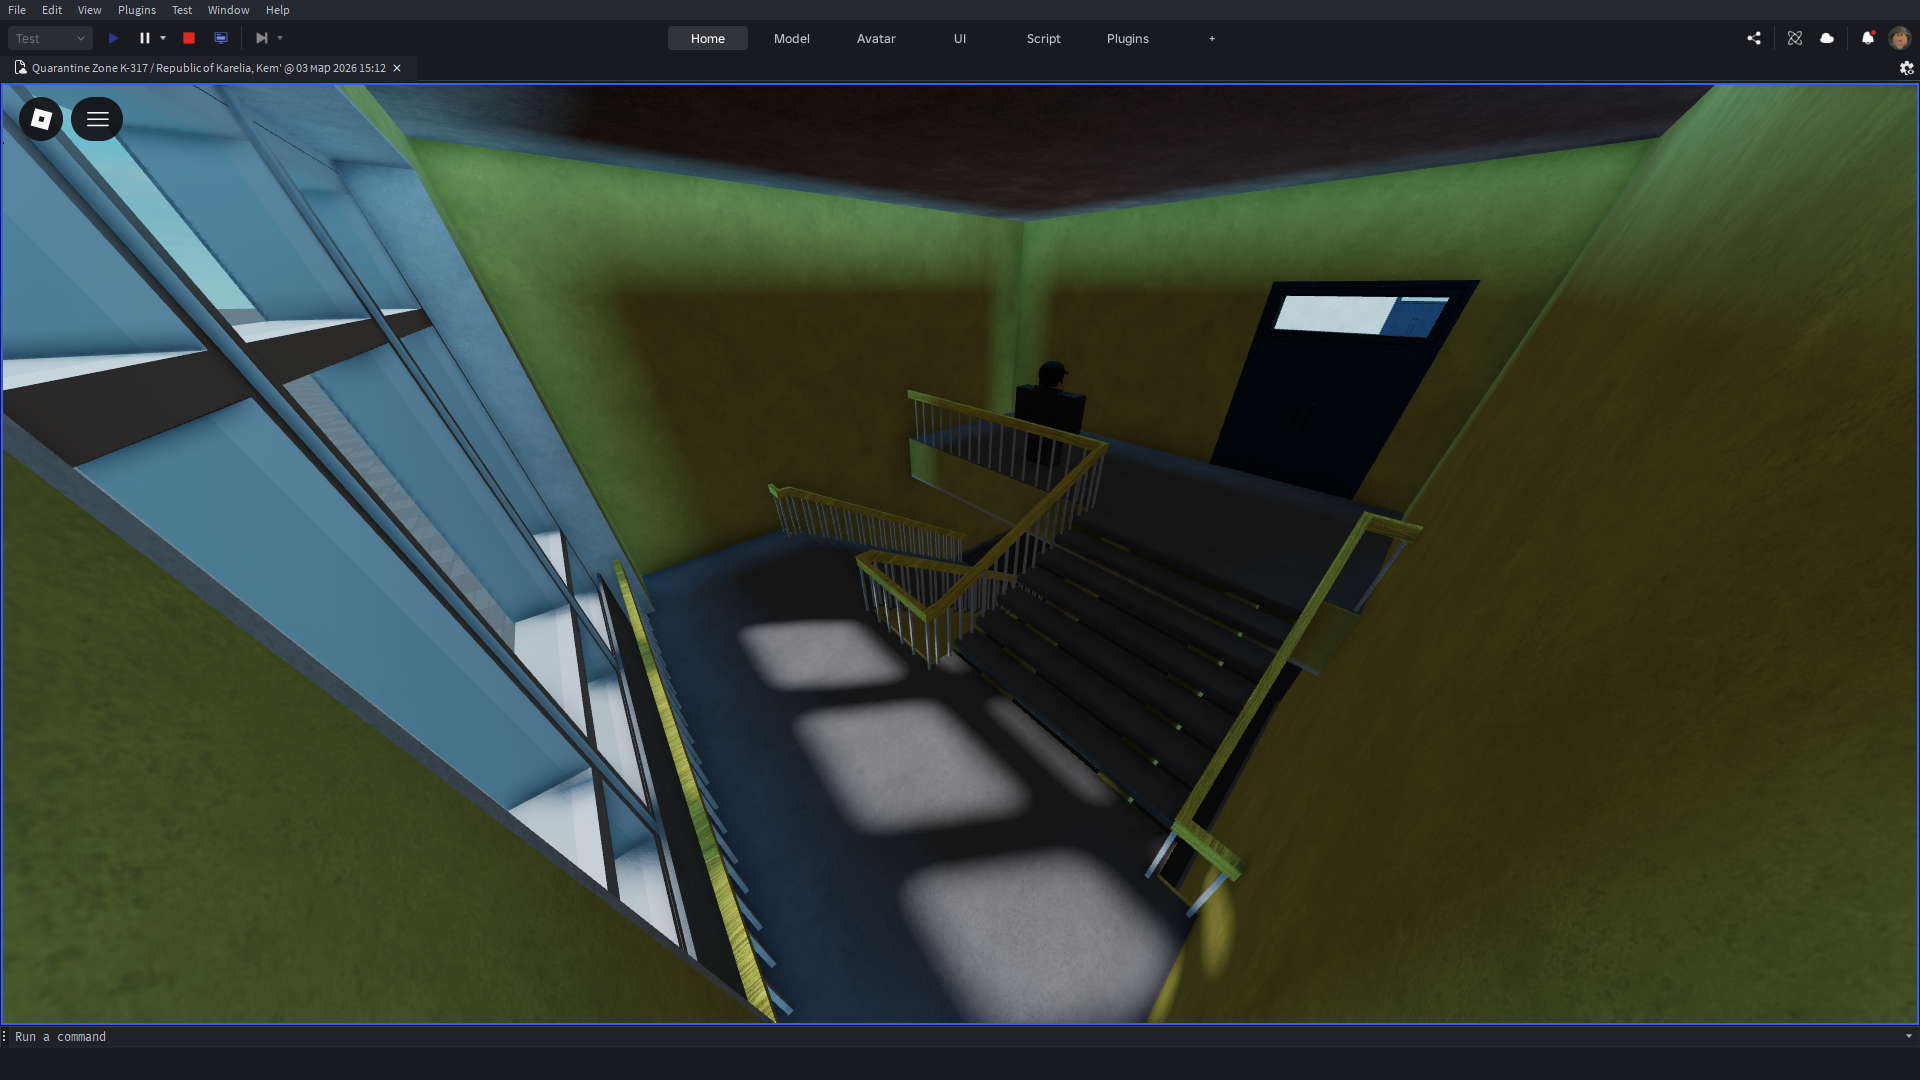Open the Roblox logo menu in viewport
Image resolution: width=1920 pixels, height=1080 pixels.
point(41,119)
